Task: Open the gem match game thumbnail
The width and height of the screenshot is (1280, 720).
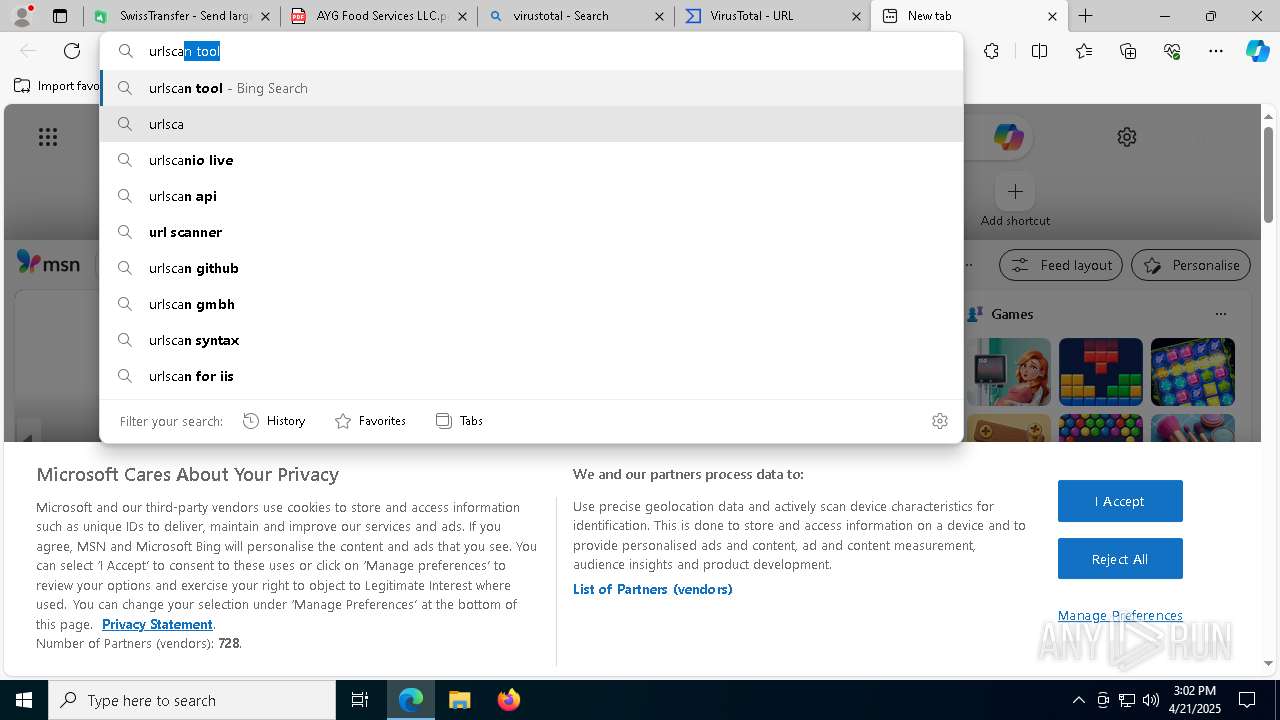Action: click(1193, 372)
